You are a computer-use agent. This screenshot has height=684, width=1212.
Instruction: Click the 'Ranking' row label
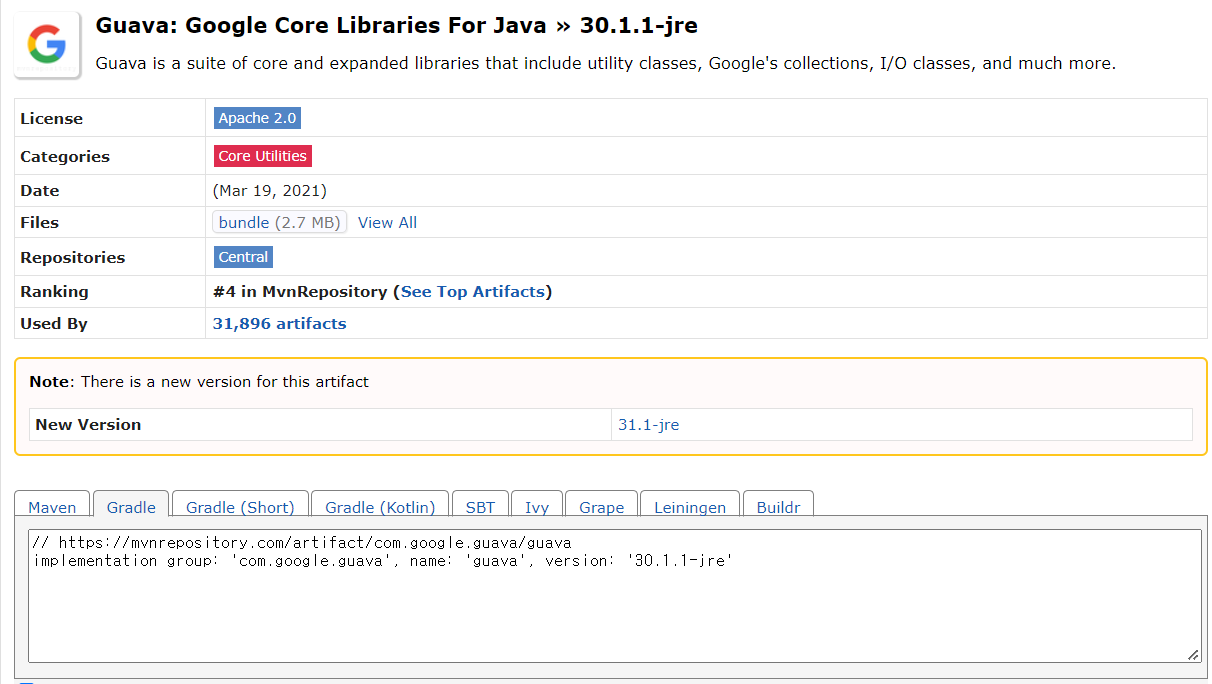(54, 292)
